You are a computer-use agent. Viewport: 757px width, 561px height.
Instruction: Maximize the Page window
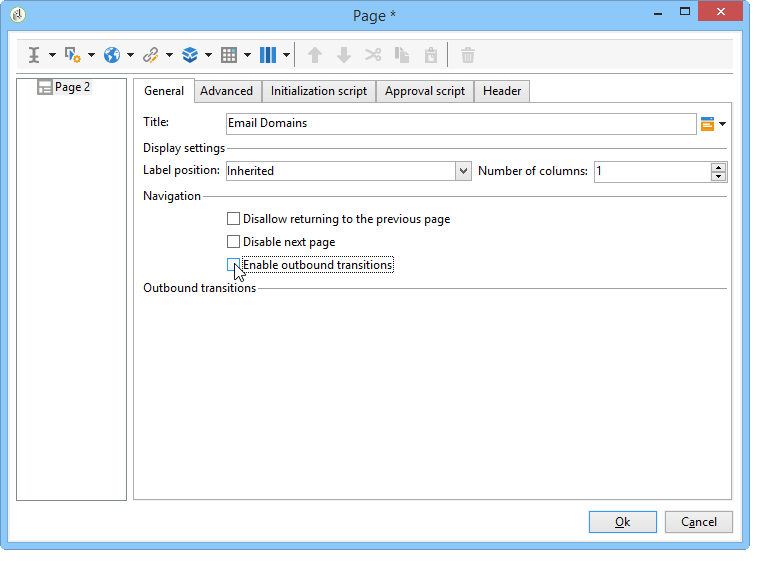tap(685, 12)
